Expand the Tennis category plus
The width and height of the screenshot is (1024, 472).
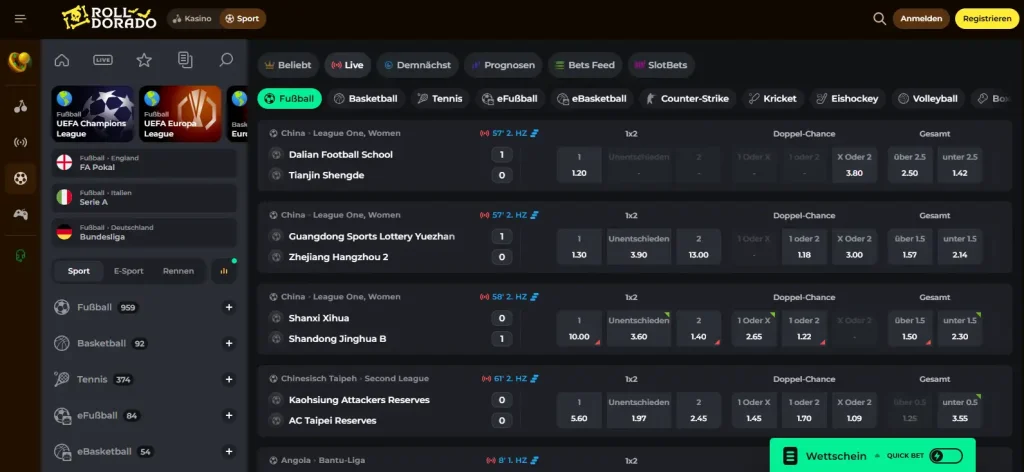click(229, 379)
